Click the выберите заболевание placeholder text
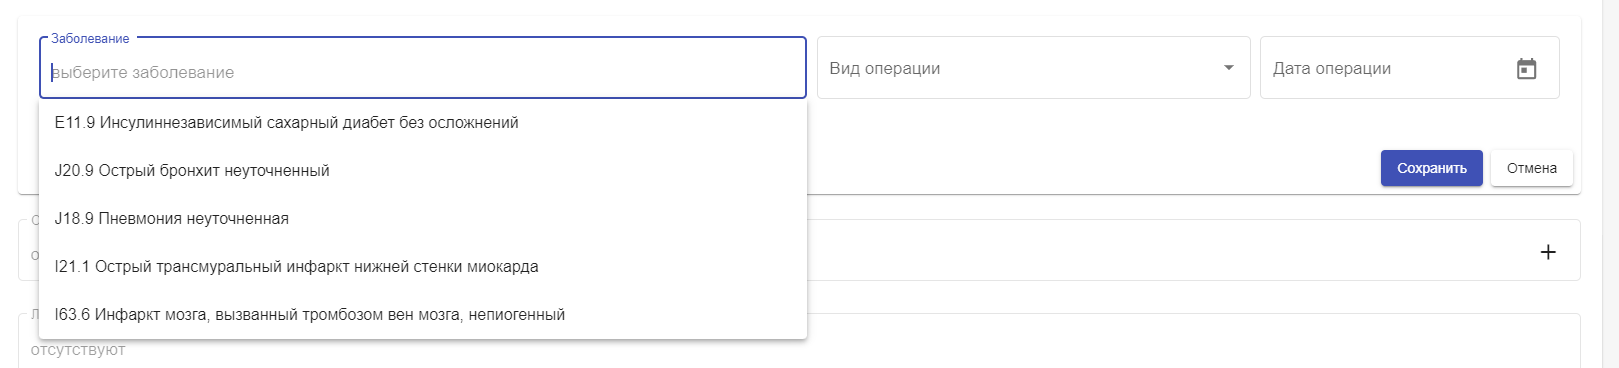This screenshot has width=1619, height=368. (142, 72)
